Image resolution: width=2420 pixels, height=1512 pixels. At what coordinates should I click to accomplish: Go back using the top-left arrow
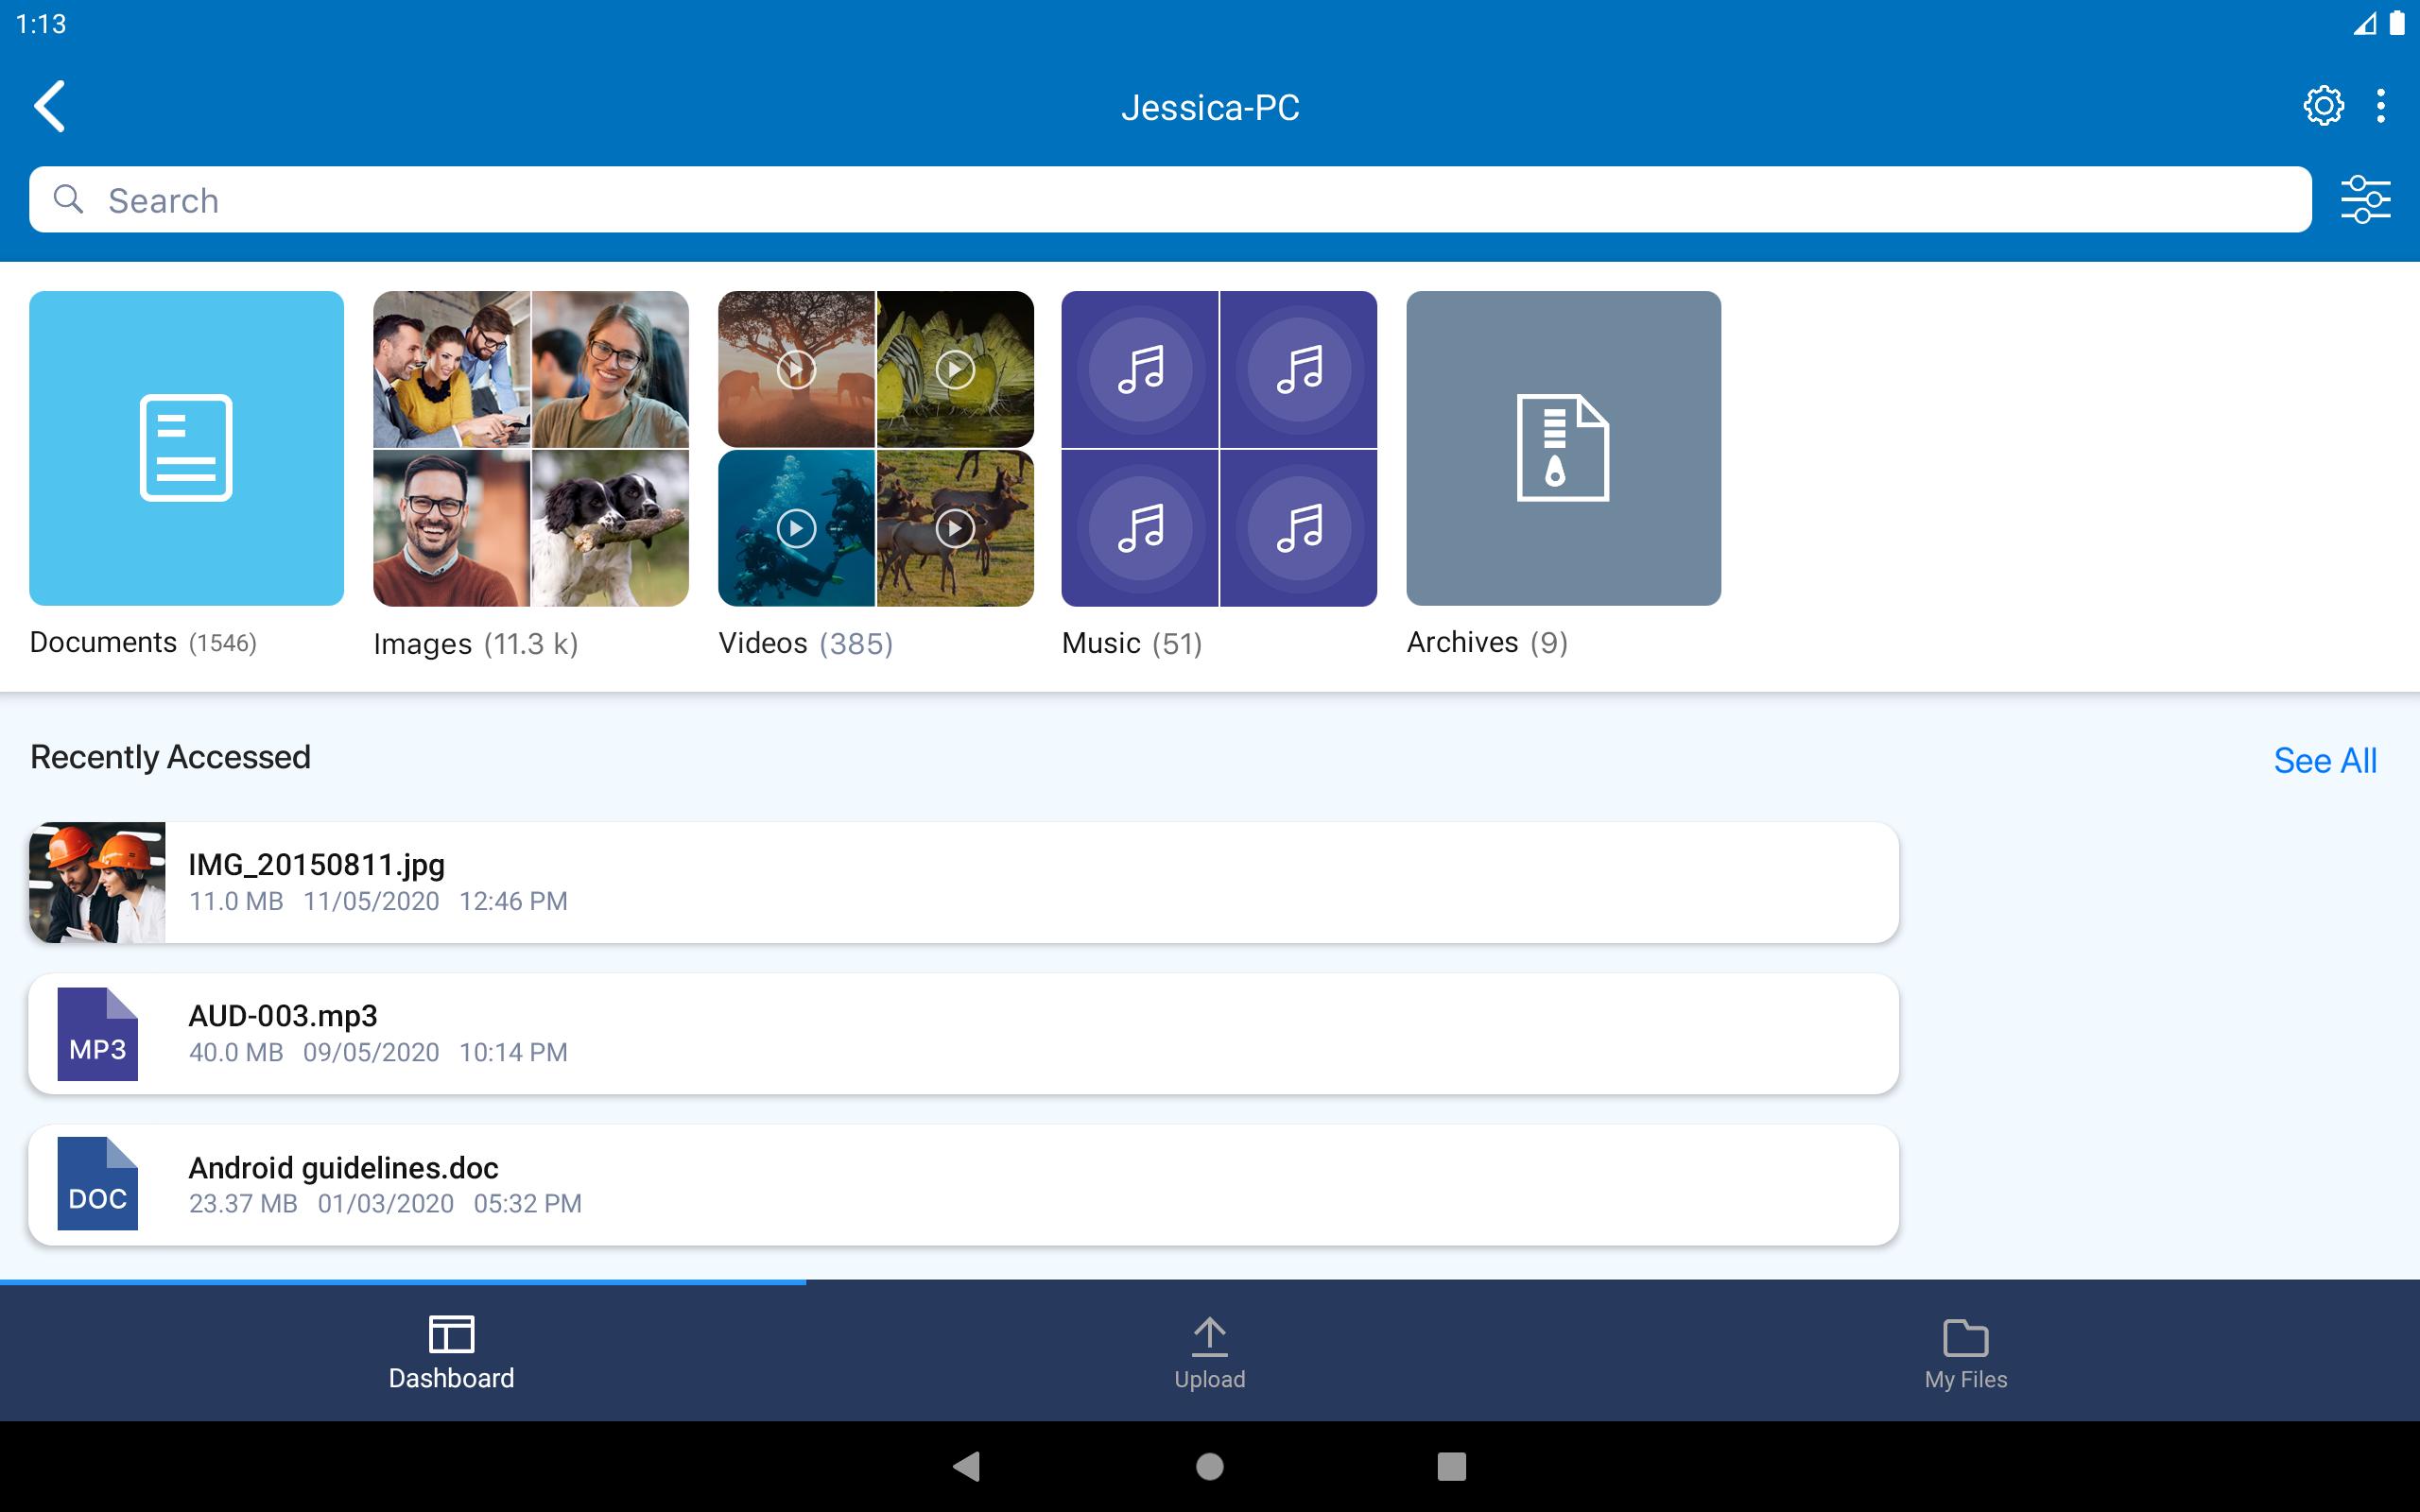pos(50,106)
